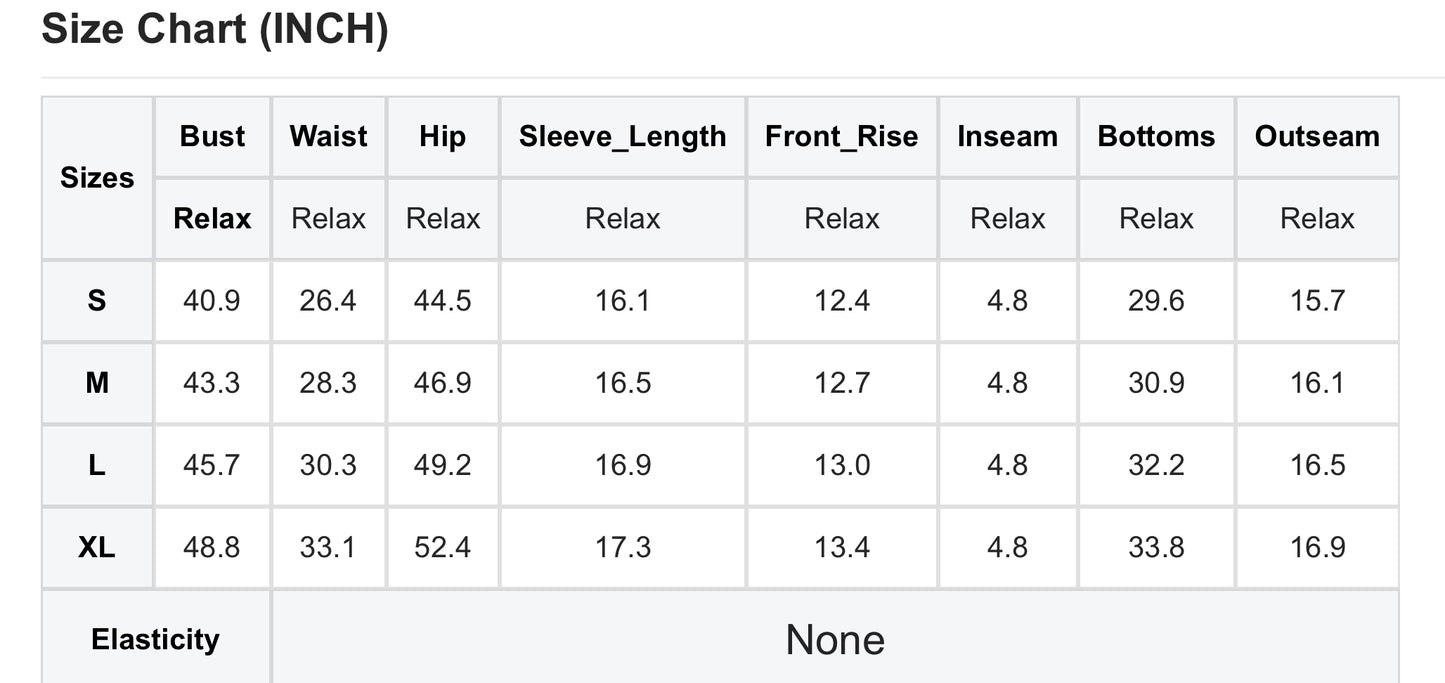Click the Size Chart (INCH) heading
The image size is (1445, 683).
coord(214,30)
